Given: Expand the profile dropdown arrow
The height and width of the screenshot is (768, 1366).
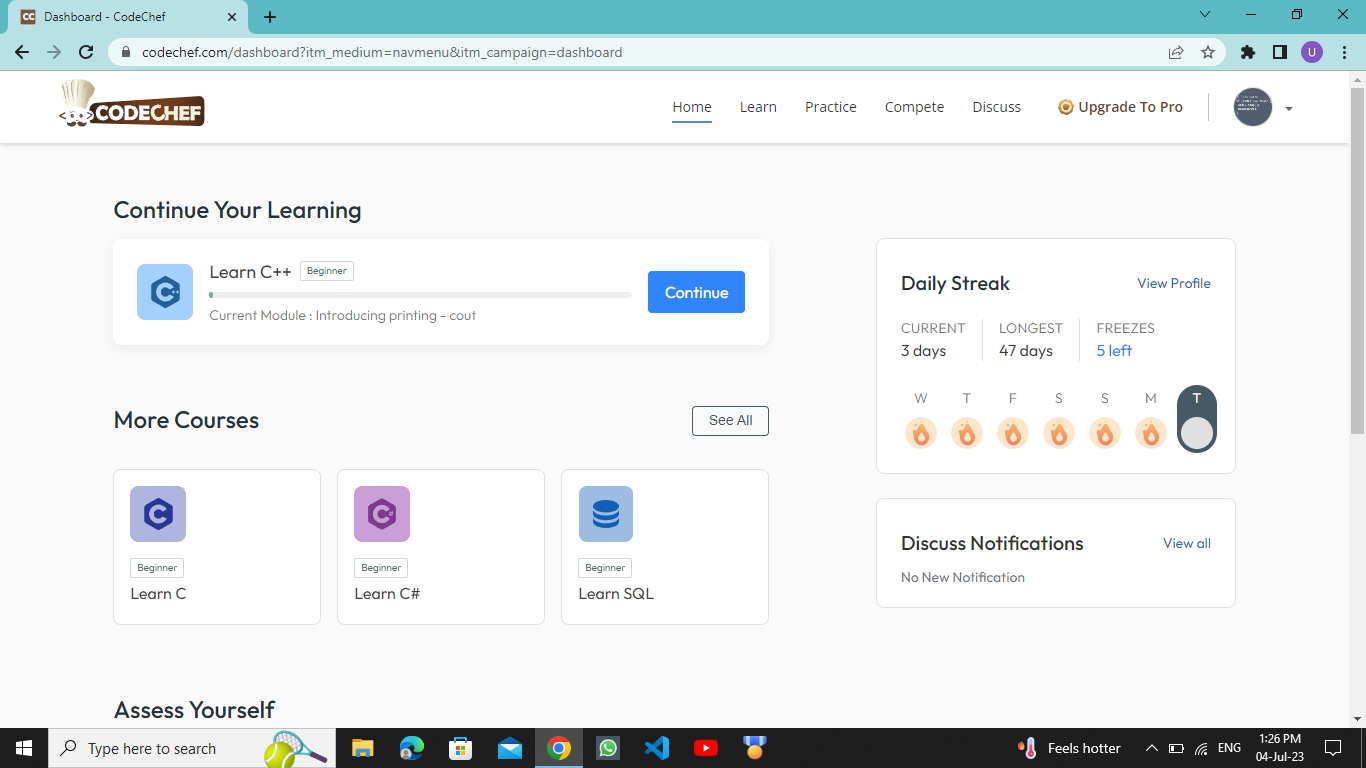Looking at the screenshot, I should (x=1289, y=109).
